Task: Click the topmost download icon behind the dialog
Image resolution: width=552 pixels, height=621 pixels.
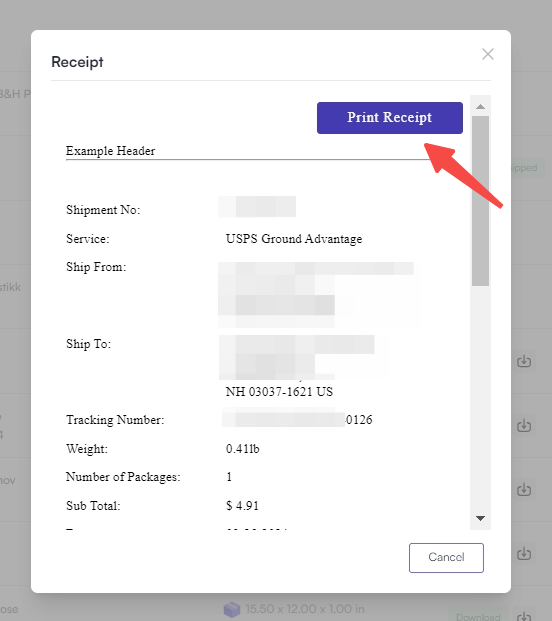Action: (x=524, y=361)
